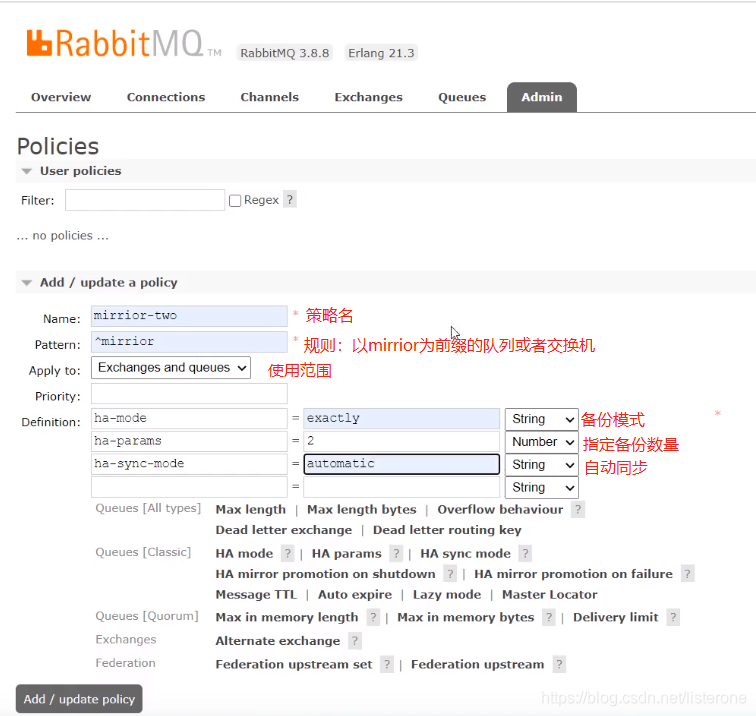756x716 pixels.
Task: Click Add / update policy button
Action: coord(79,699)
